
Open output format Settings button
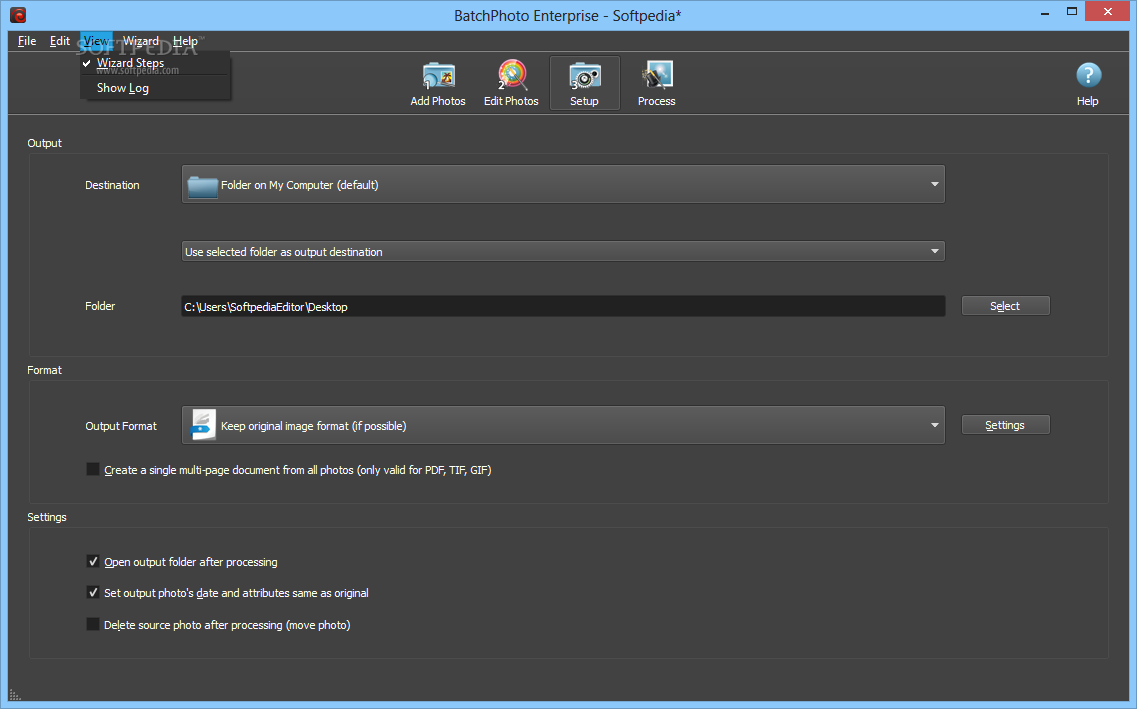[x=1005, y=425]
